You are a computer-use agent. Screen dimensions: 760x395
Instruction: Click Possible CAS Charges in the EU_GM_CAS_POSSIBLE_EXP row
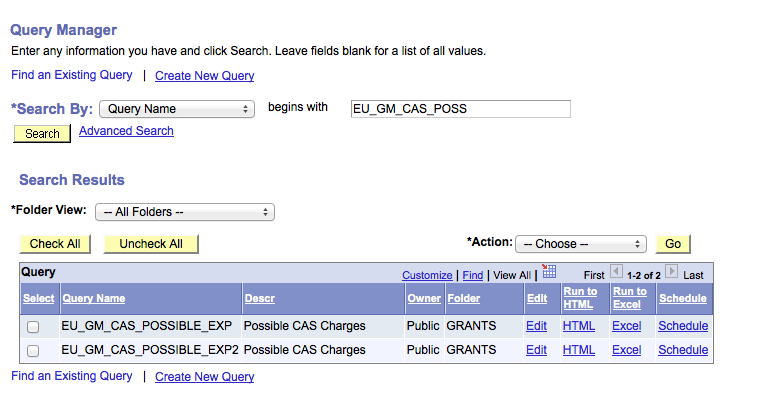pyautogui.click(x=304, y=326)
